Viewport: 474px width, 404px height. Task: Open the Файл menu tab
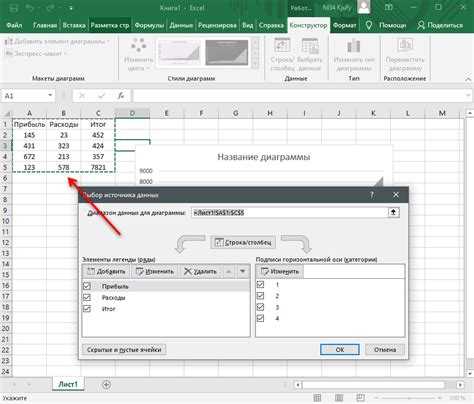click(14, 25)
